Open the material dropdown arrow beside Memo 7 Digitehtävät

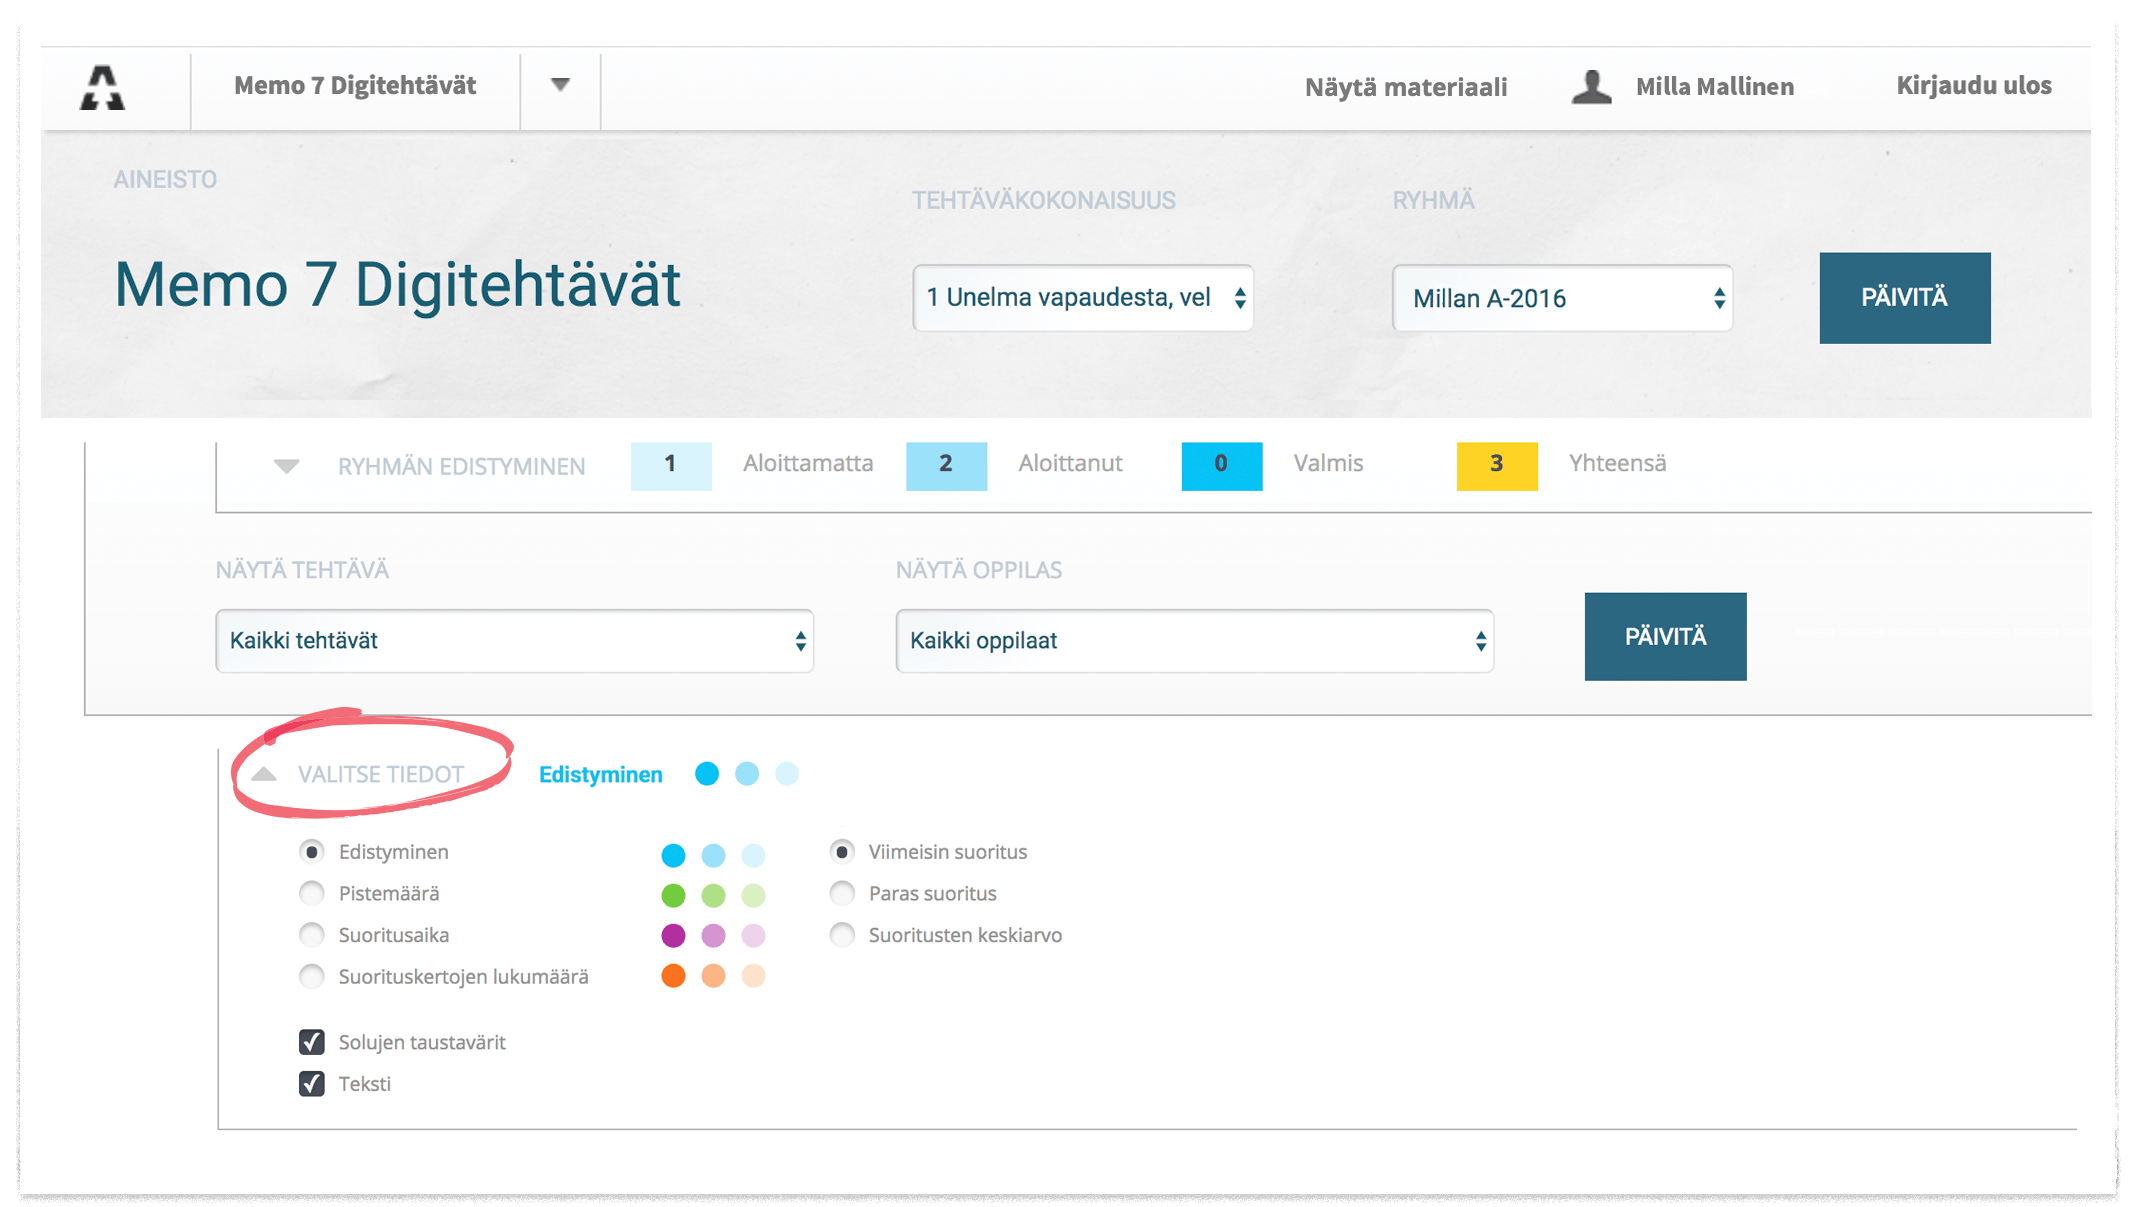coord(560,86)
